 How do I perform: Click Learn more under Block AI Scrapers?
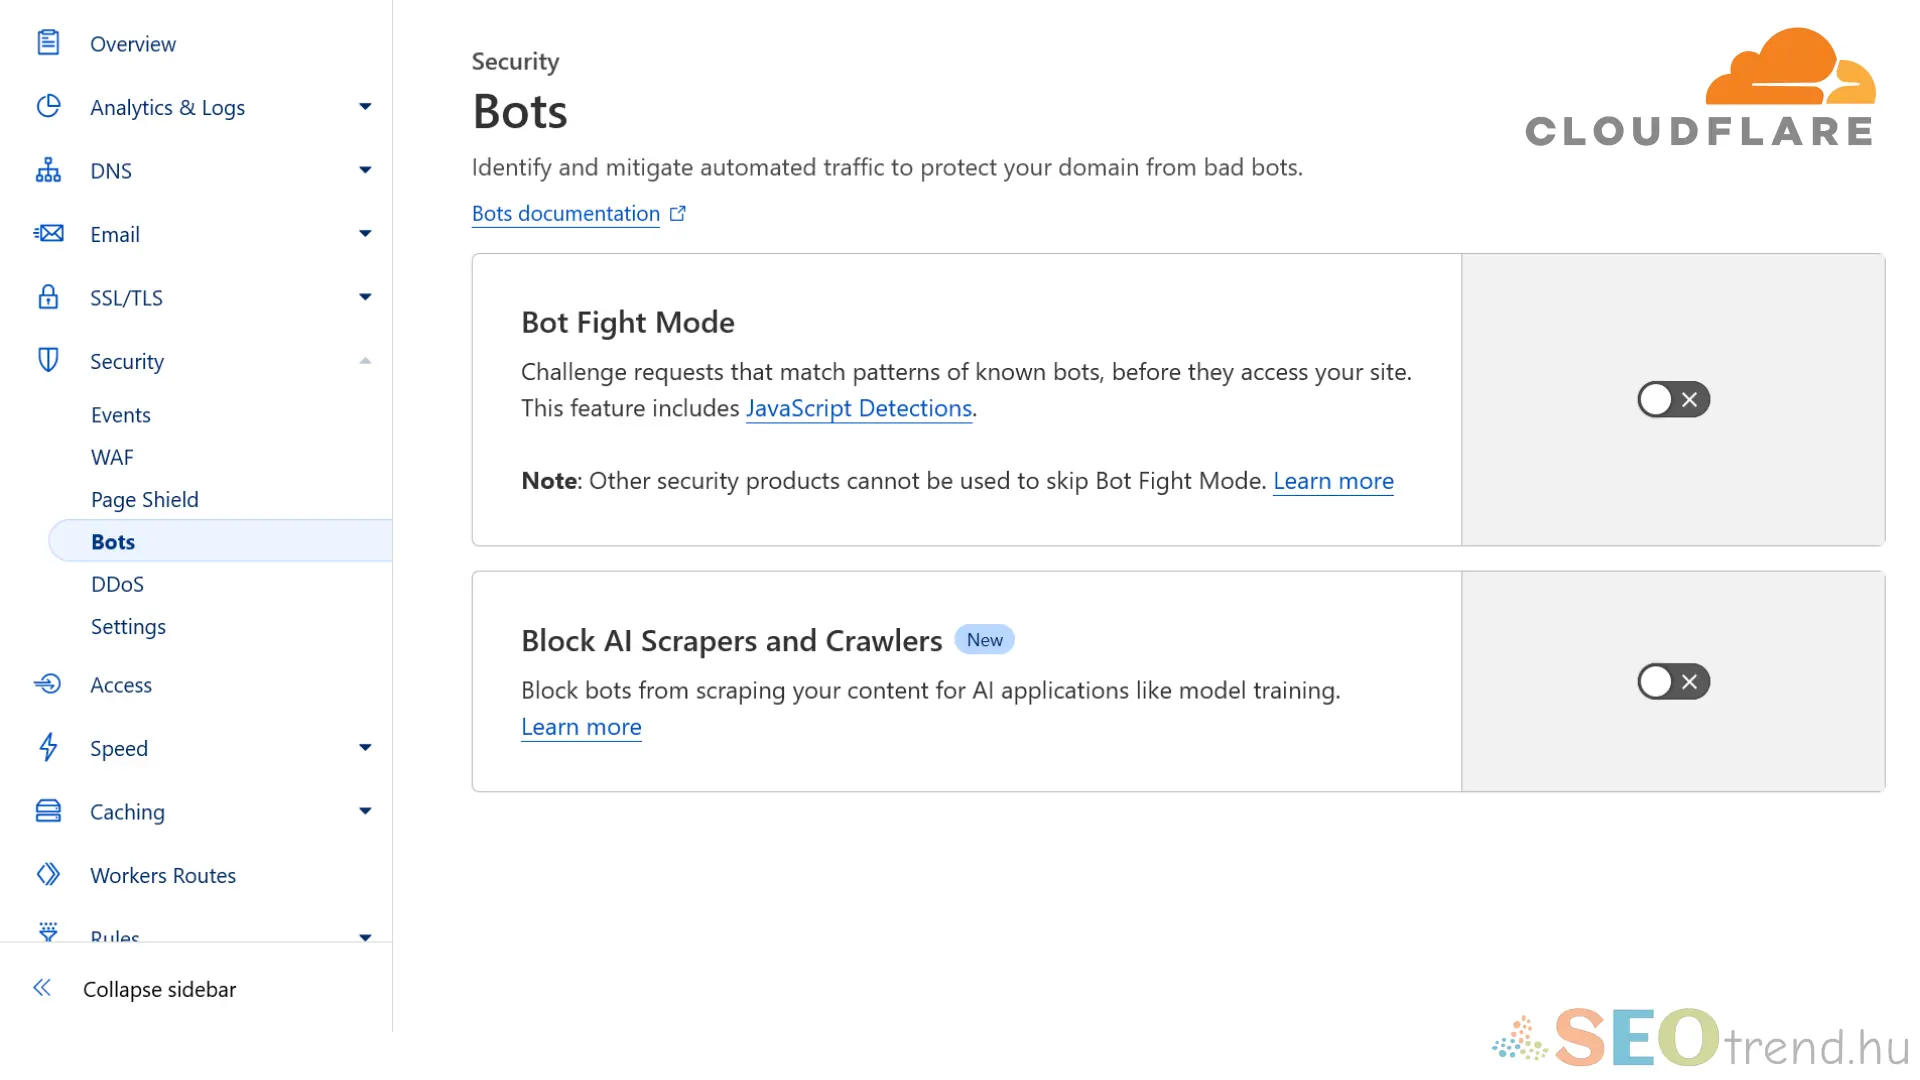(x=581, y=727)
